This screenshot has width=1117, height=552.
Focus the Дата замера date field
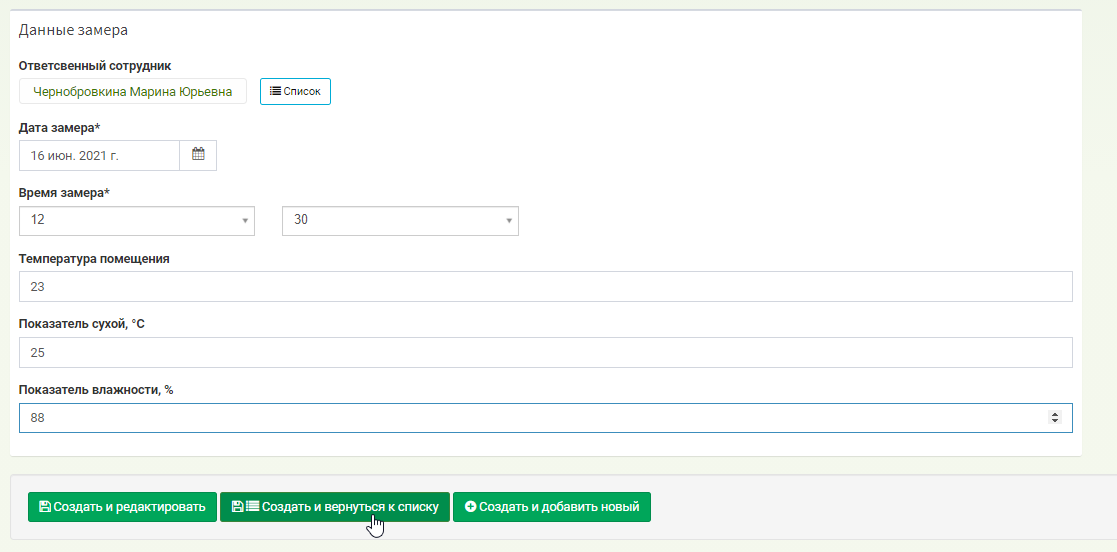pyautogui.click(x=99, y=155)
